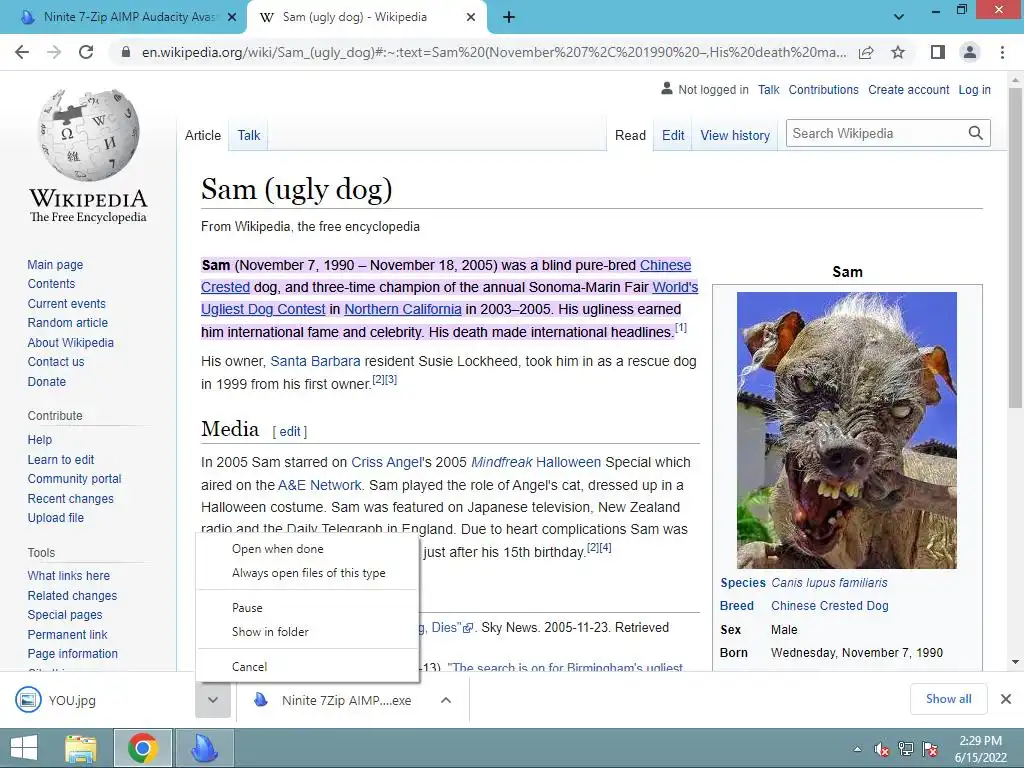This screenshot has width=1024, height=768.
Task: Select the Read tab
Action: (630, 135)
